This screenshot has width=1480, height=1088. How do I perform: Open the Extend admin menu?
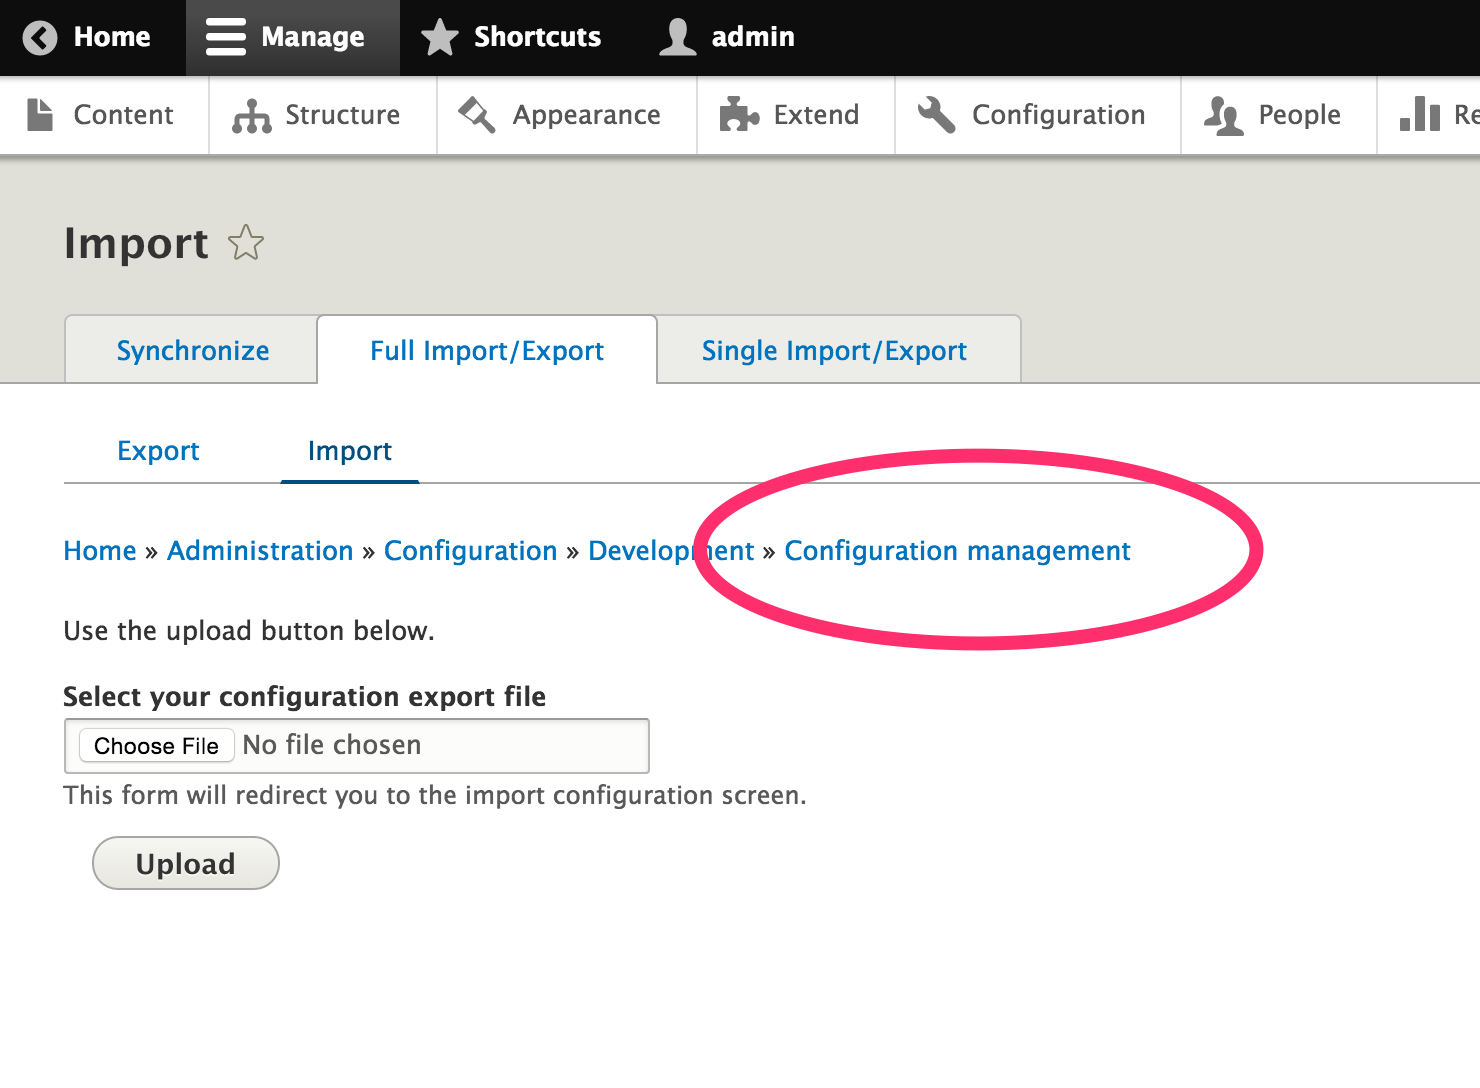tap(796, 115)
